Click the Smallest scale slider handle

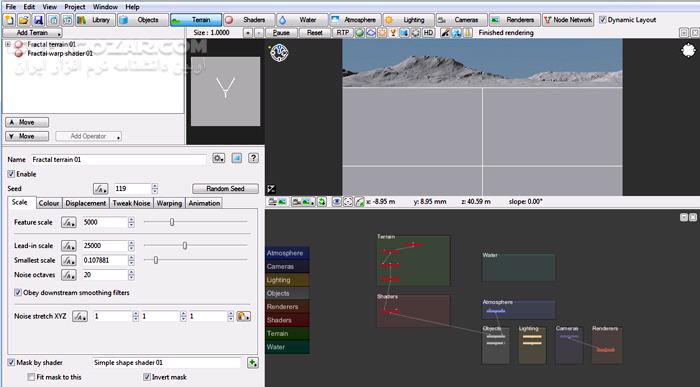[156, 260]
